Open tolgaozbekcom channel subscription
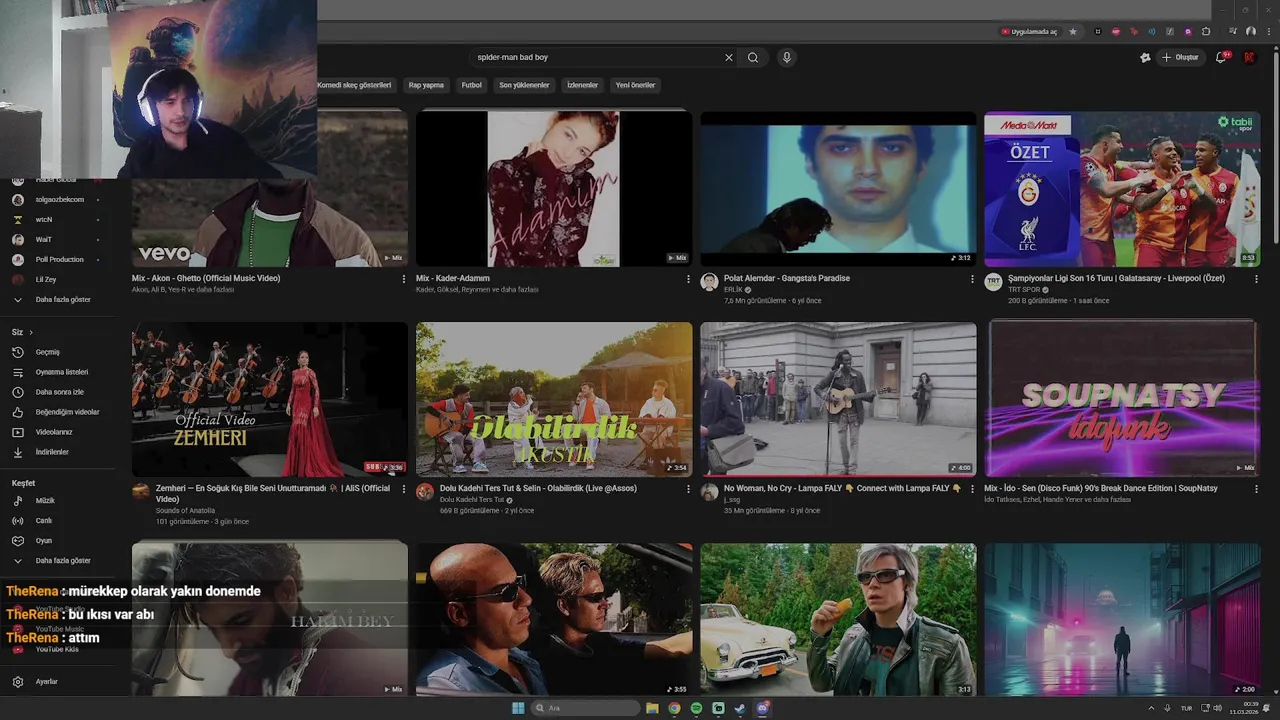The height and width of the screenshot is (720, 1280). pos(60,199)
